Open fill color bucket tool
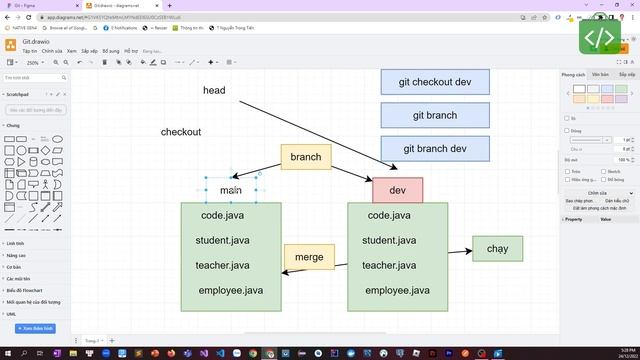 [x=143, y=62]
